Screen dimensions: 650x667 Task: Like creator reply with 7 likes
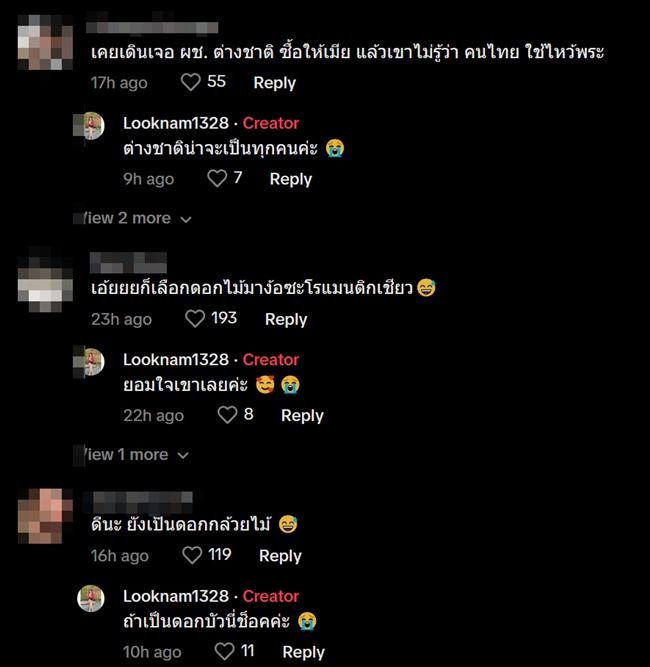click(x=217, y=178)
